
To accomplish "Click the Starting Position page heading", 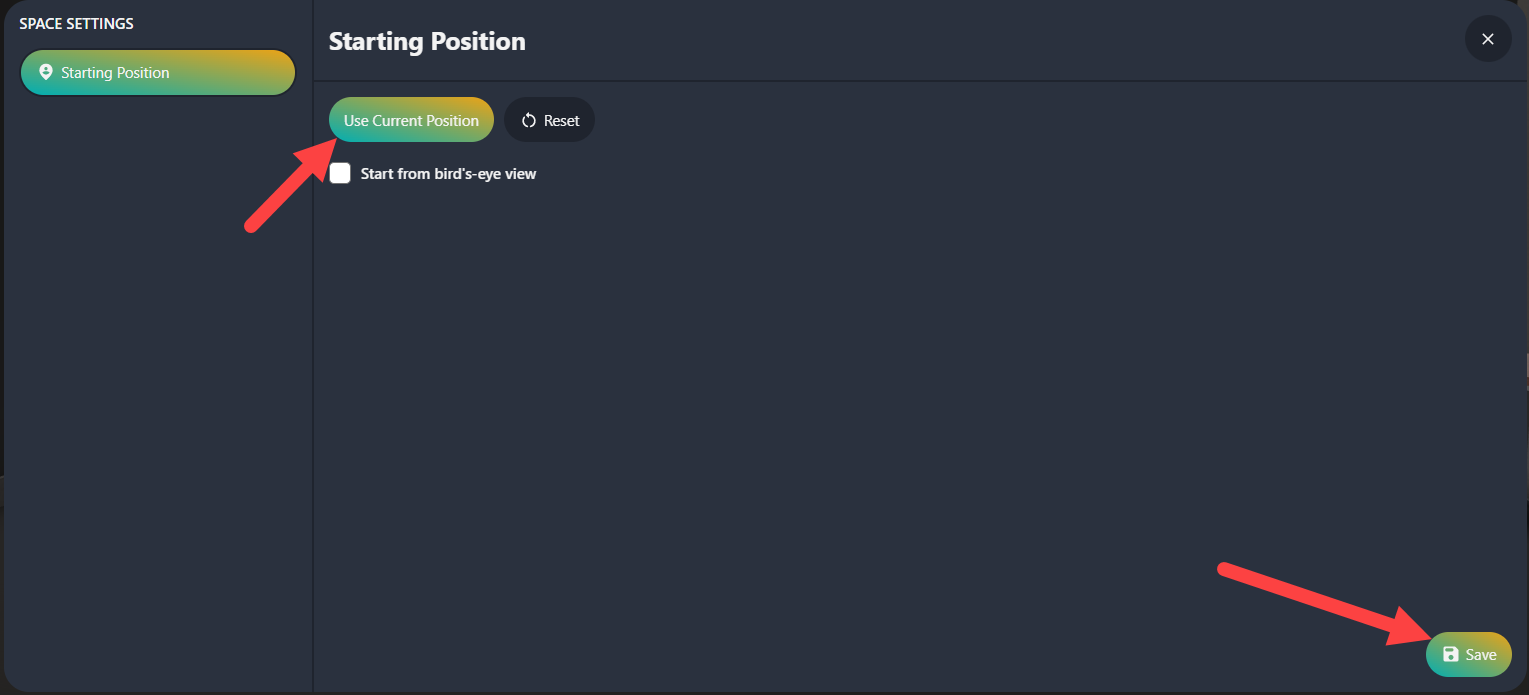I will point(427,41).
